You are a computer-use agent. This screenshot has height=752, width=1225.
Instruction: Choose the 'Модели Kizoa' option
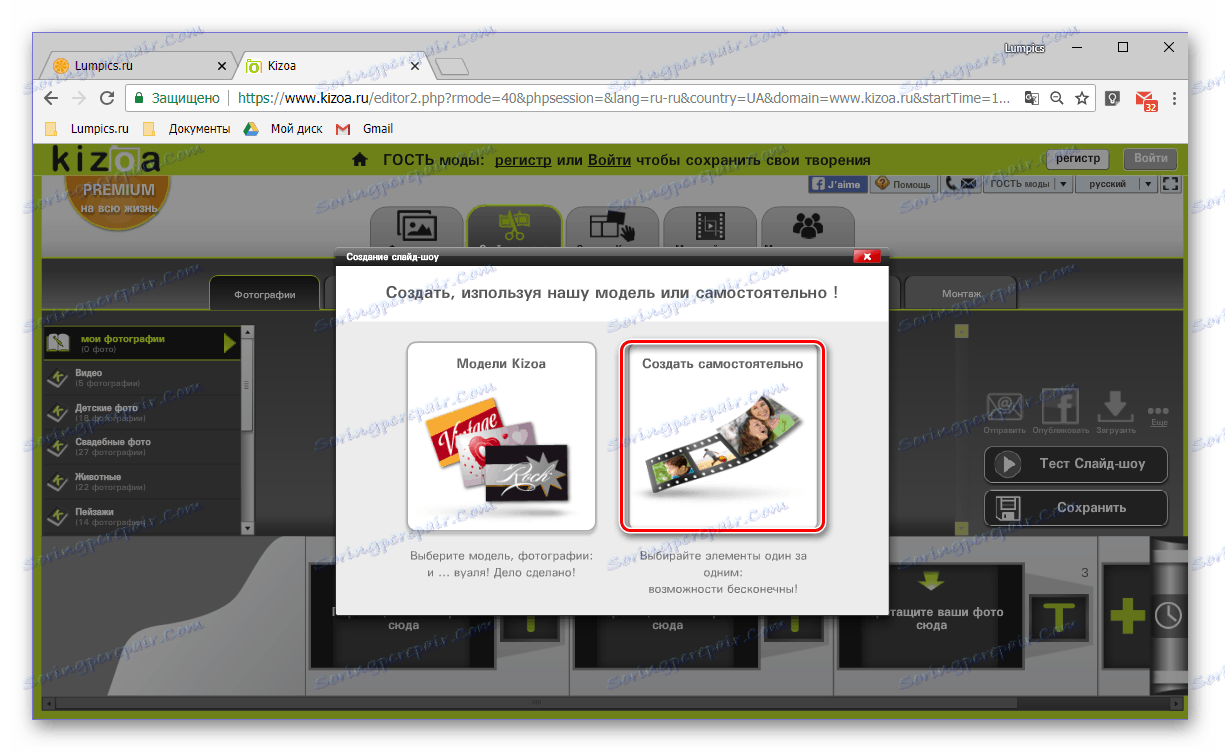(x=501, y=436)
